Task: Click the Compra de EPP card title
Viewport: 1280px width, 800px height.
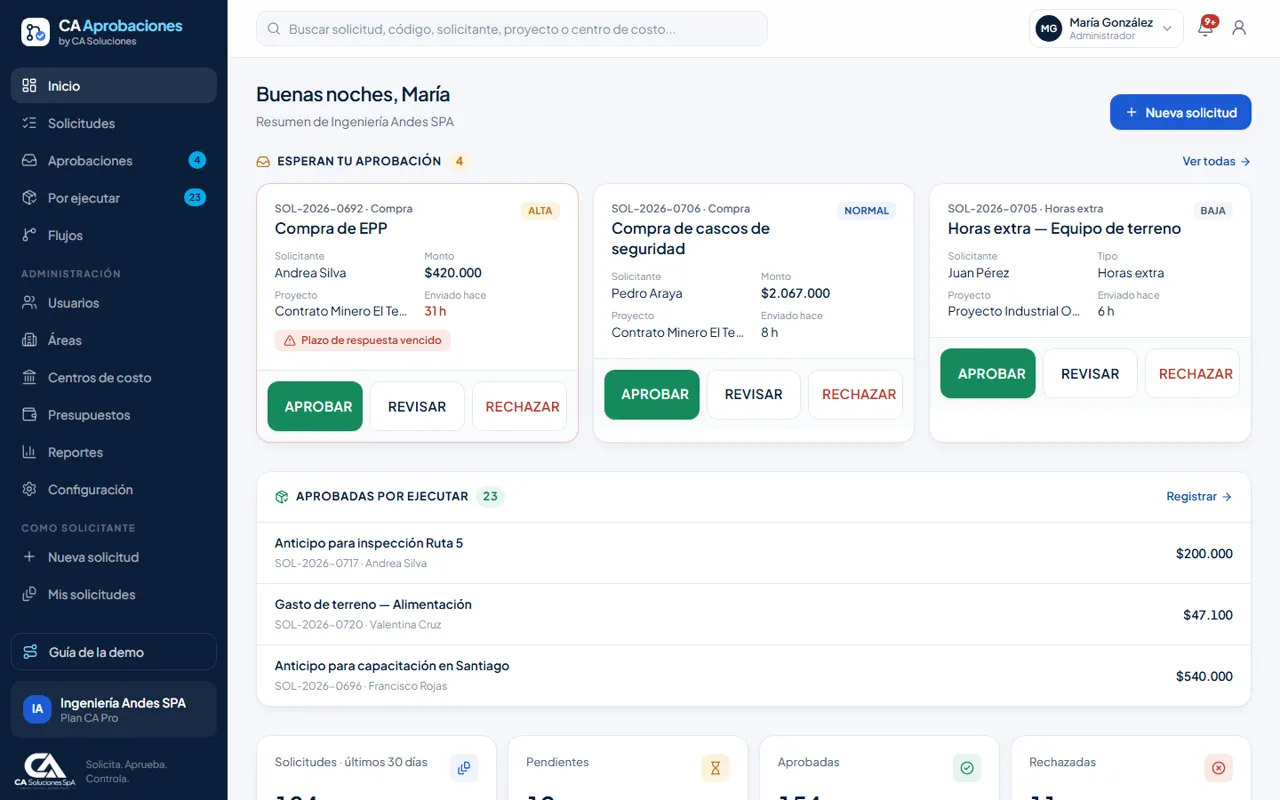Action: [x=331, y=228]
